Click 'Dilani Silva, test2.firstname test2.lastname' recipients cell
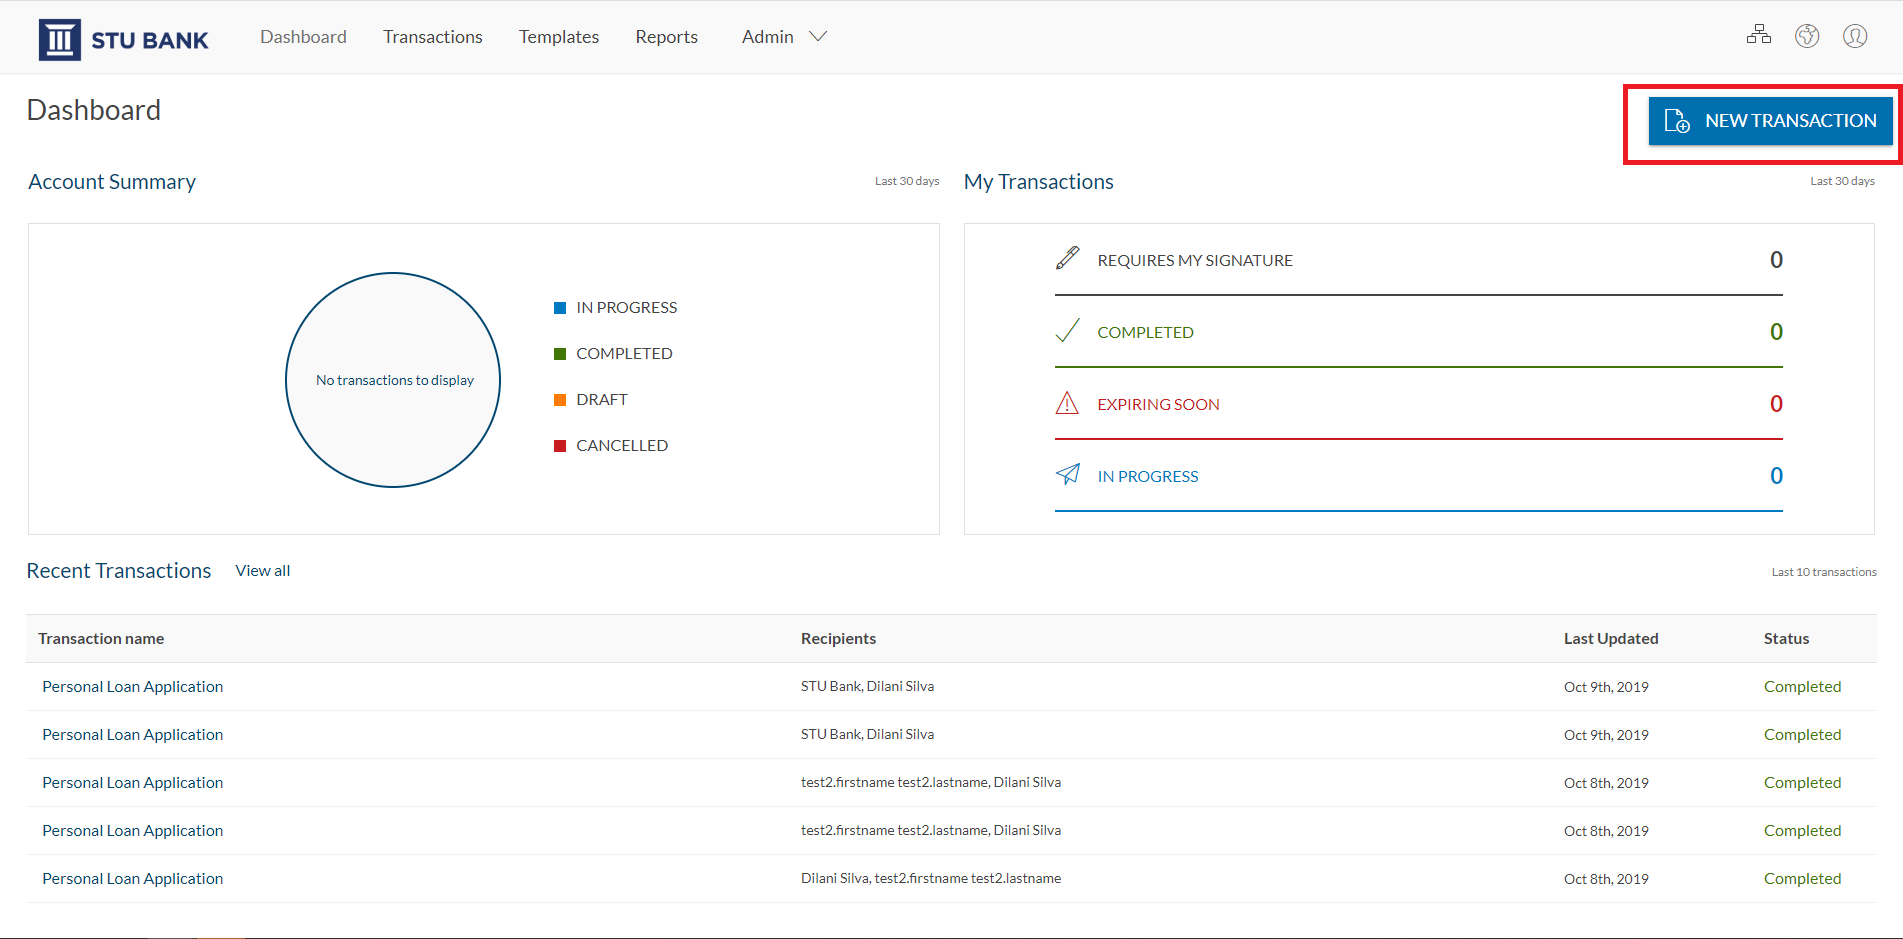This screenshot has width=1903, height=939. tap(931, 879)
